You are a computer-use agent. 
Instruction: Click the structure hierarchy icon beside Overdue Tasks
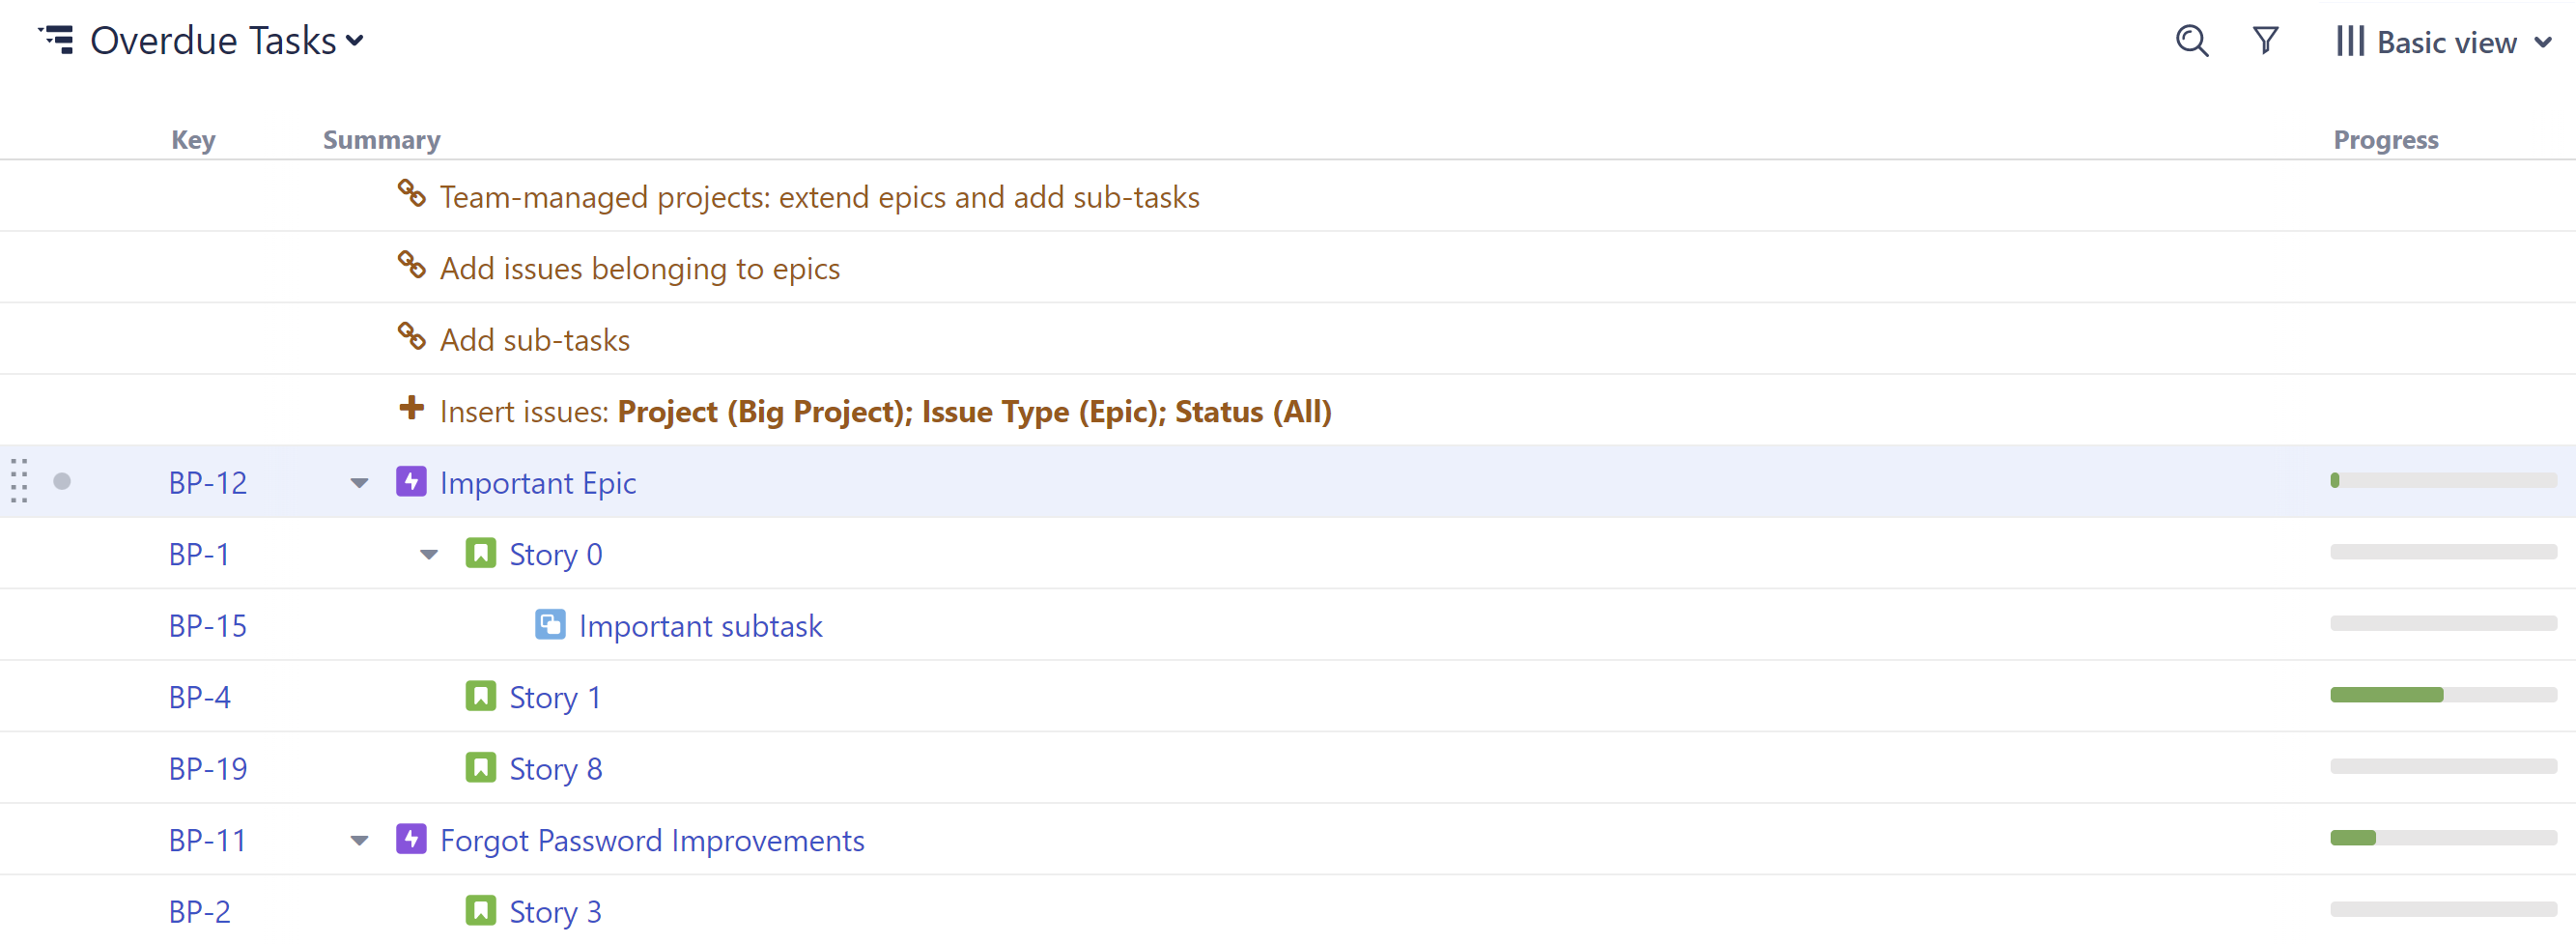(57, 40)
